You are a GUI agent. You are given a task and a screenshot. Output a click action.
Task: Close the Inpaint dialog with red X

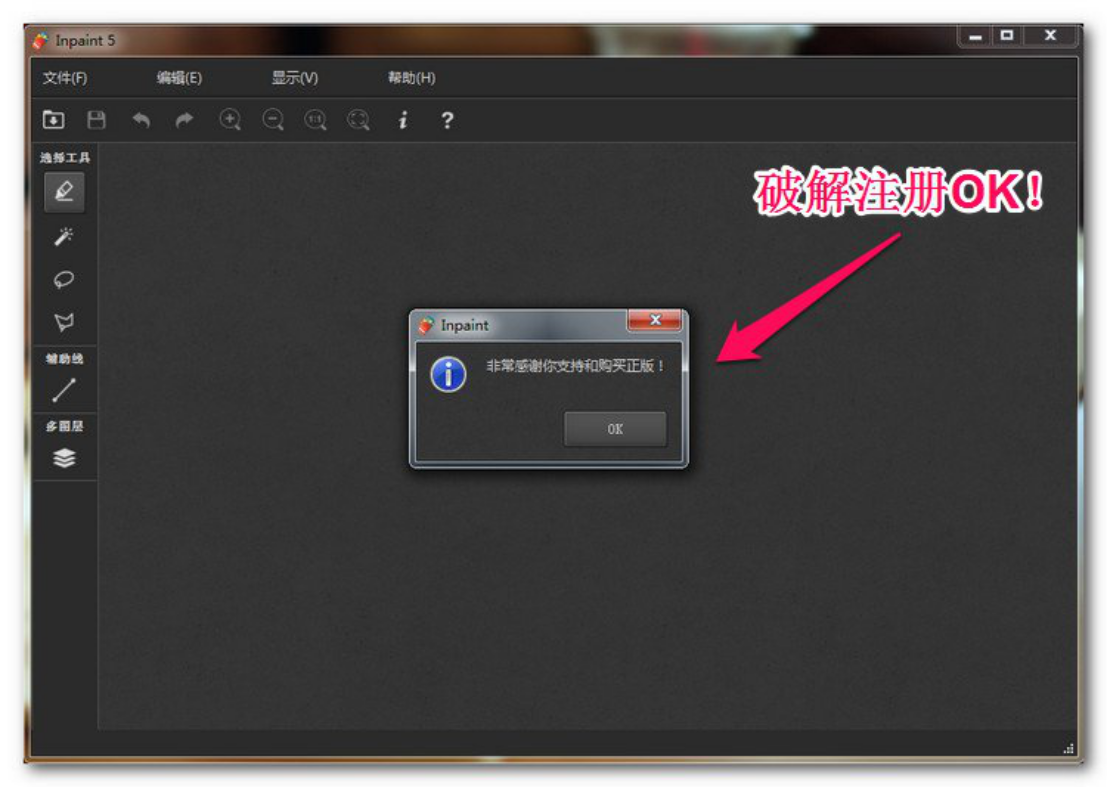pos(655,320)
